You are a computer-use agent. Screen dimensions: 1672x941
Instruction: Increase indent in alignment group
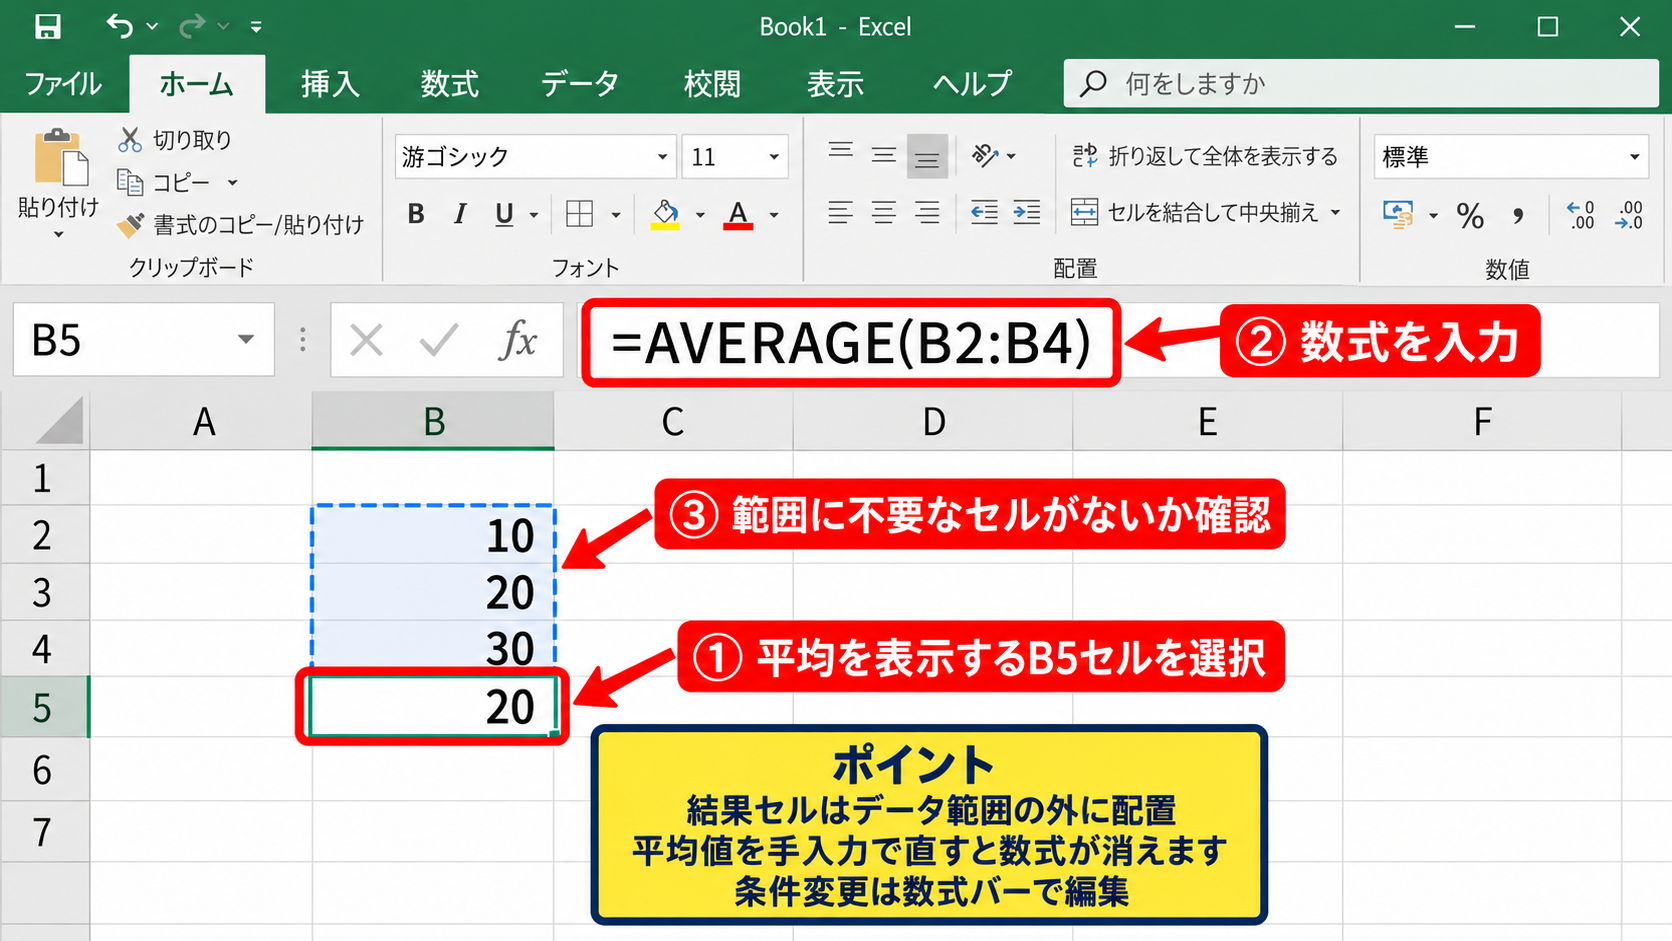point(1027,212)
